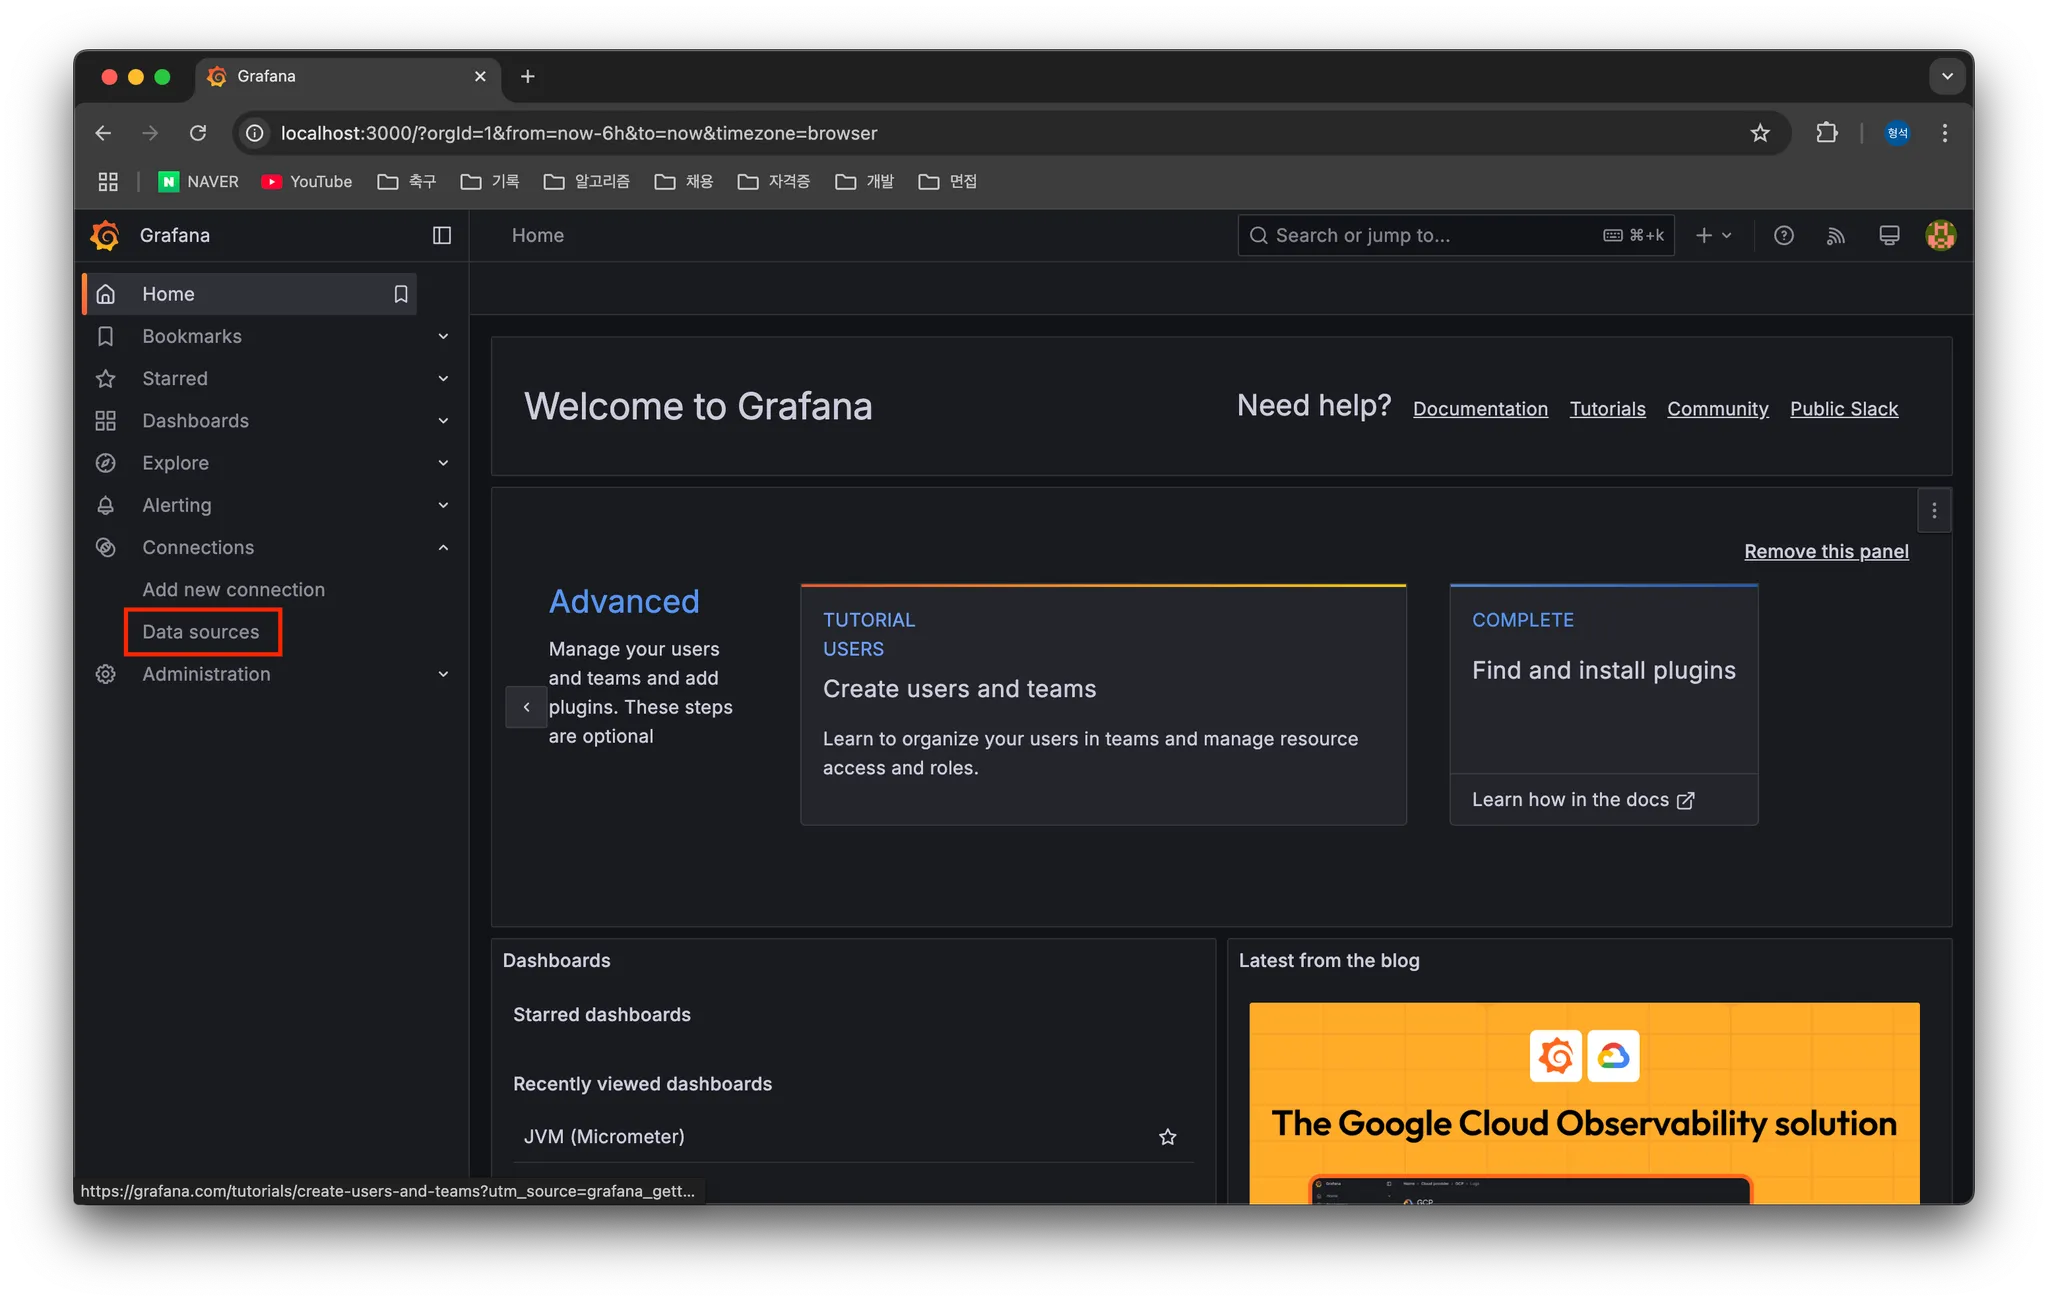This screenshot has width=2048, height=1302.
Task: Expand the Dashboards menu section
Action: 443,421
